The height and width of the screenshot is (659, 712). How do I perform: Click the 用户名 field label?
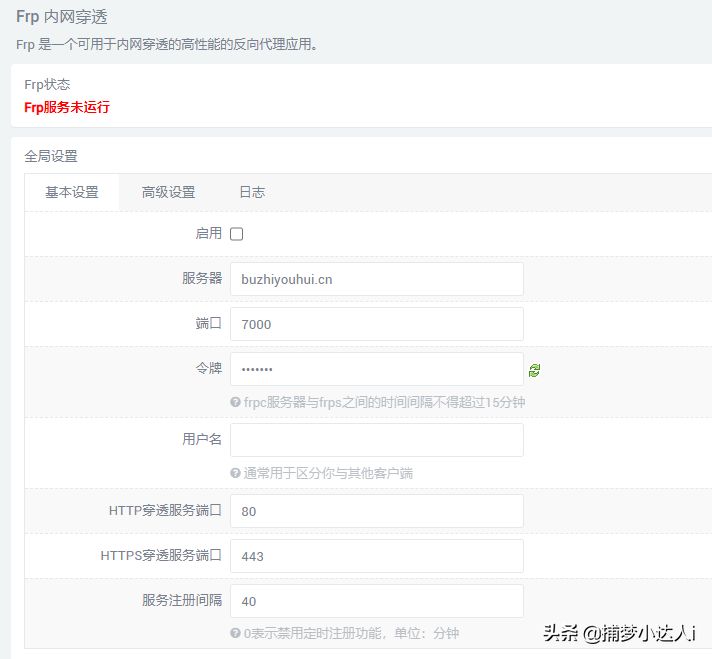[x=202, y=439]
